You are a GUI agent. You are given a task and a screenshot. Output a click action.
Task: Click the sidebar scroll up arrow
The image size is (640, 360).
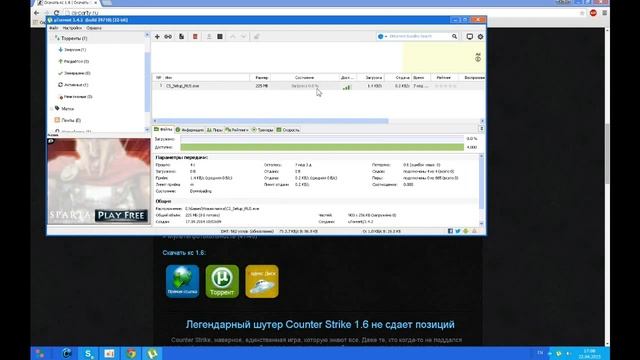coord(147,35)
